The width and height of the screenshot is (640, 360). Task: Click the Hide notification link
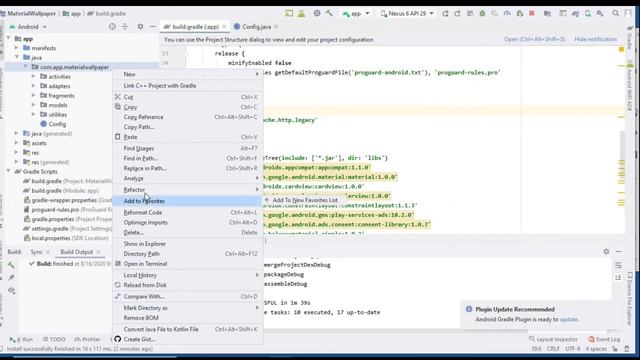click(596, 39)
